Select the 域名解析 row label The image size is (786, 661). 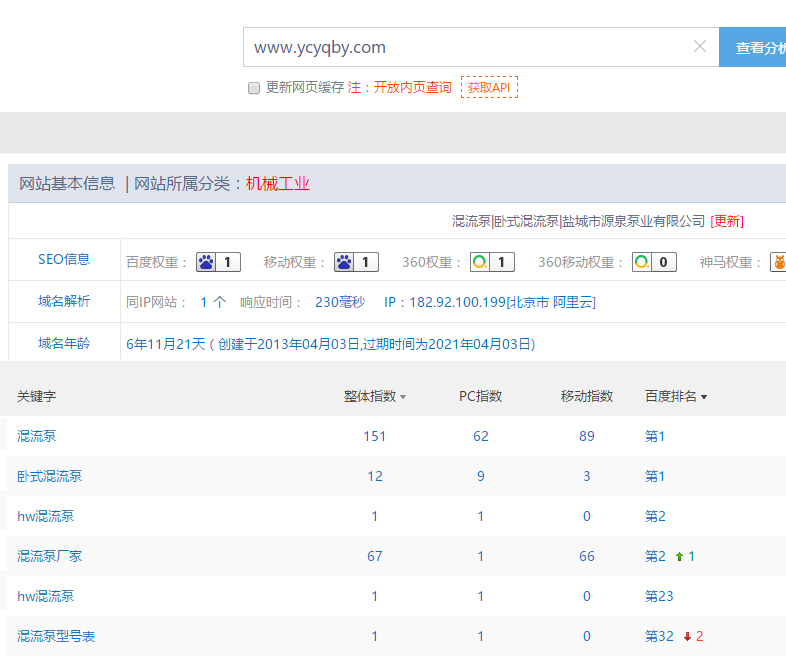pyautogui.click(x=64, y=301)
